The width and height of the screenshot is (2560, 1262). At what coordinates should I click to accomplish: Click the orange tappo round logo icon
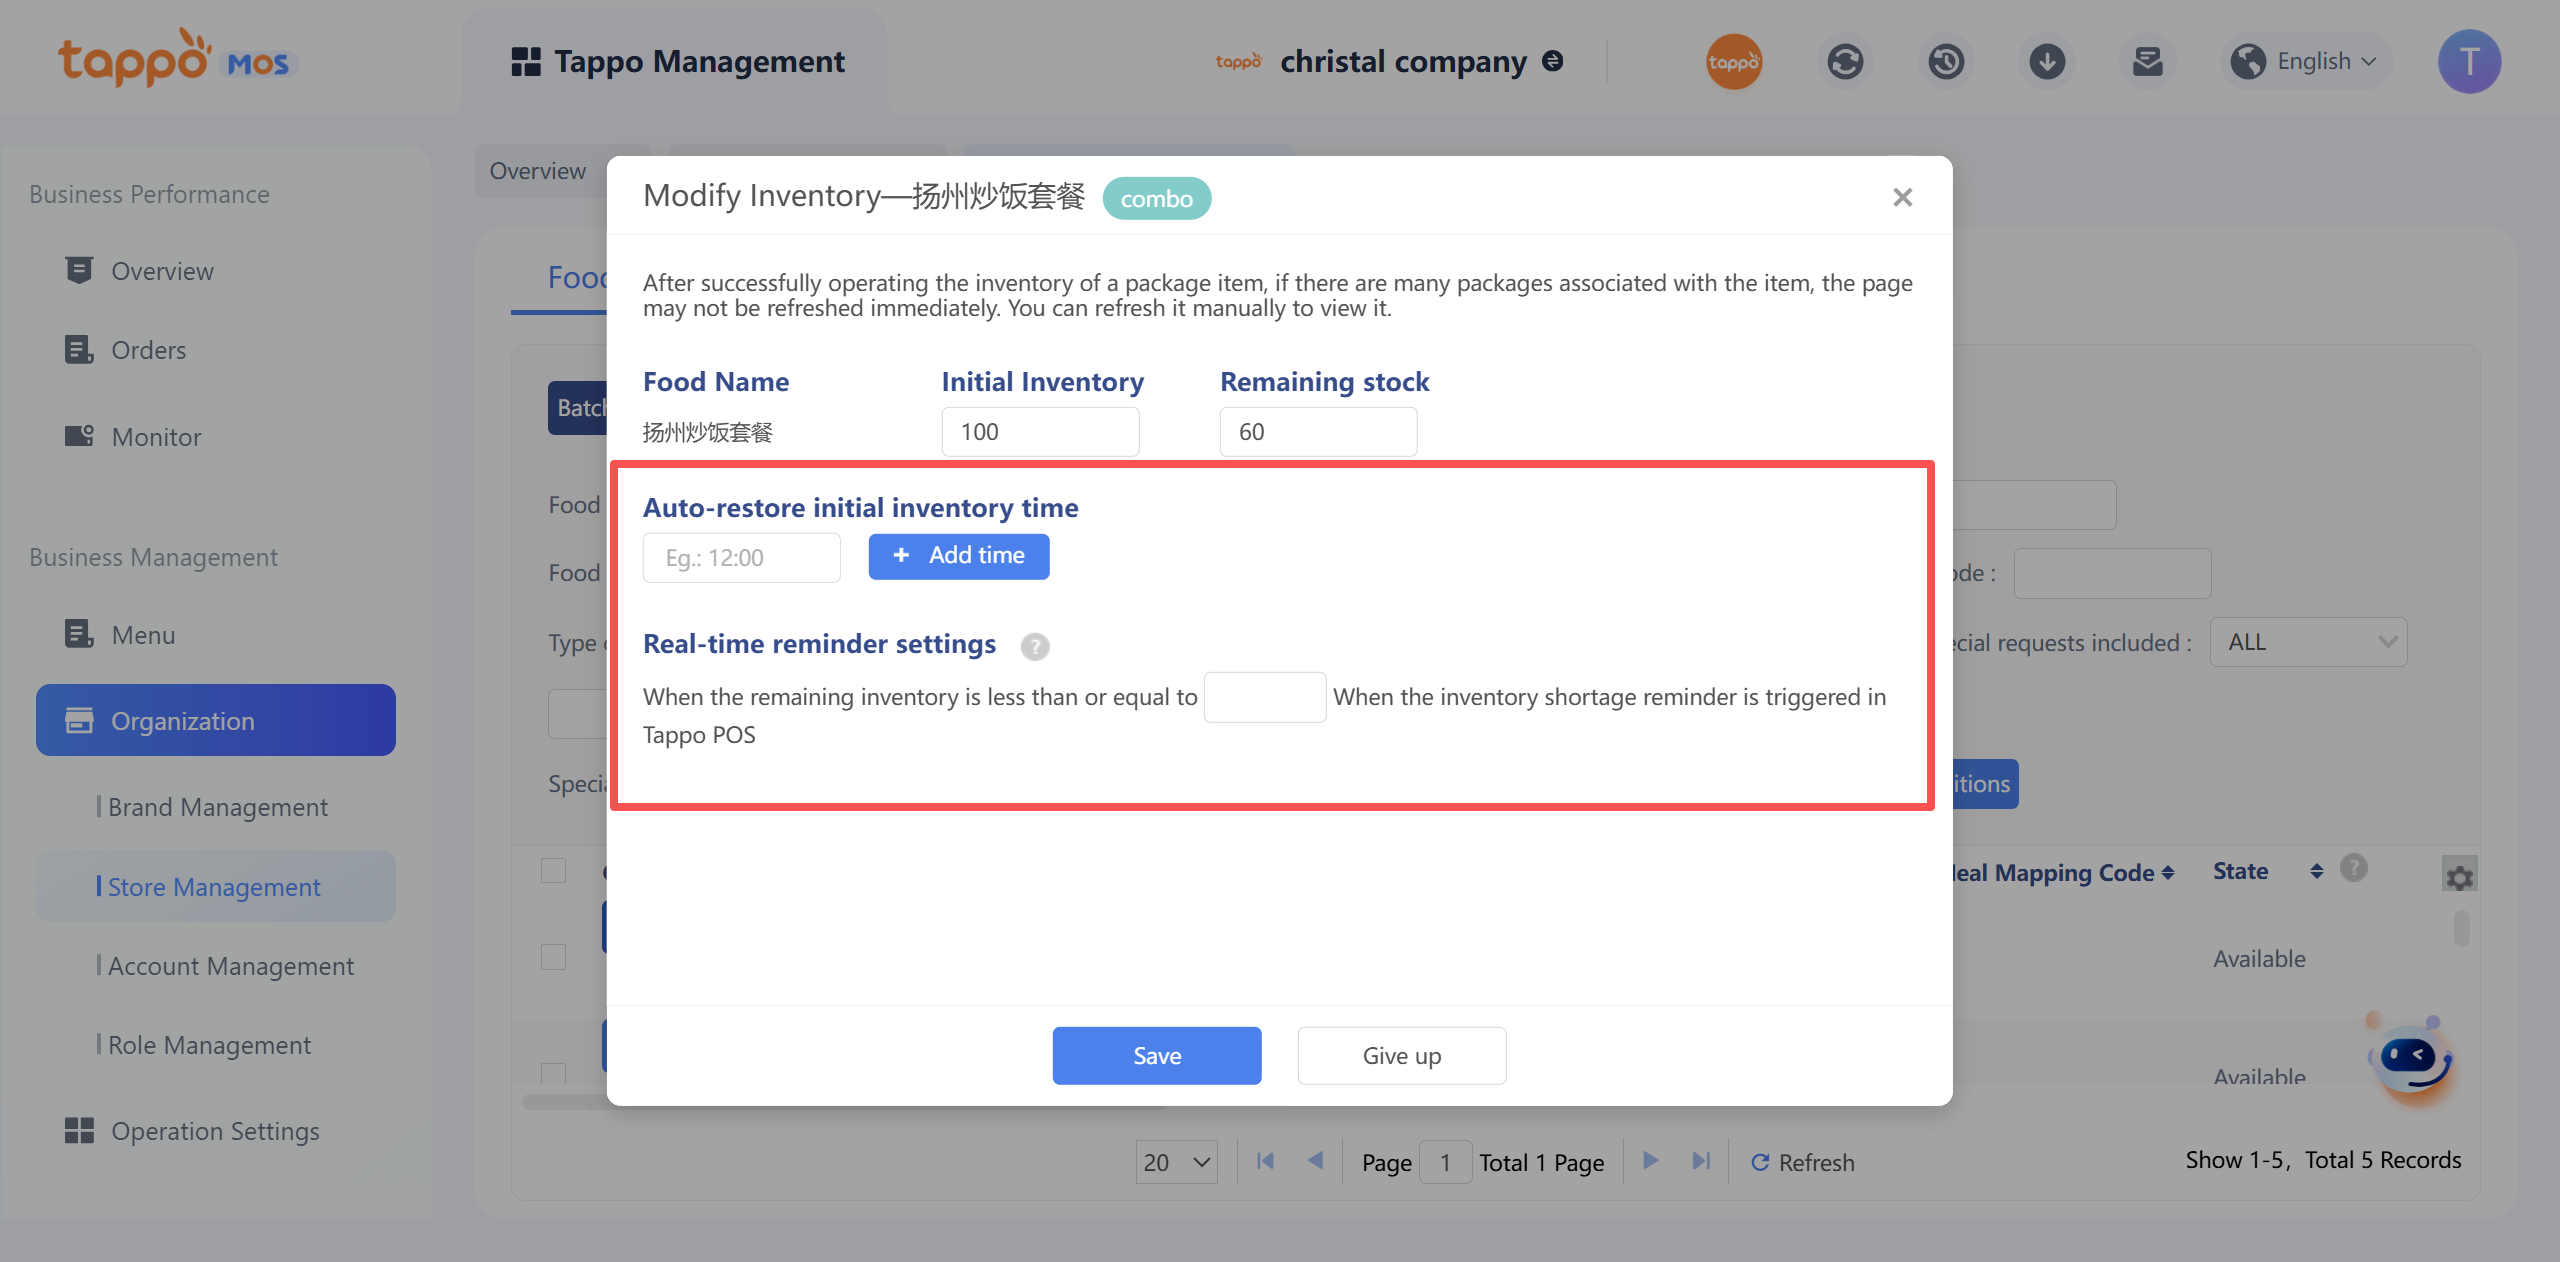1733,62
